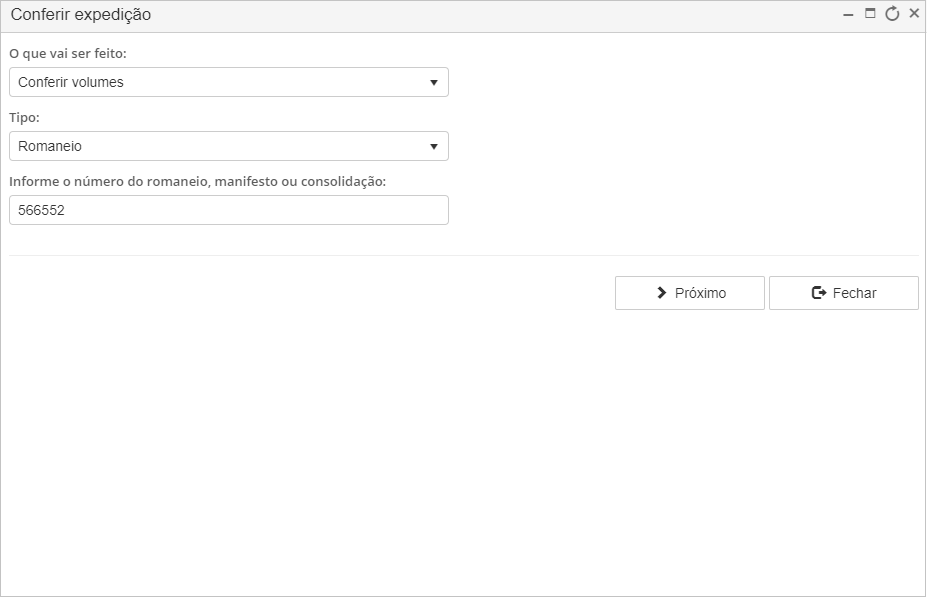Click the 'O que vai ser feito:' label
Screen dimensions: 927x599
point(68,53)
